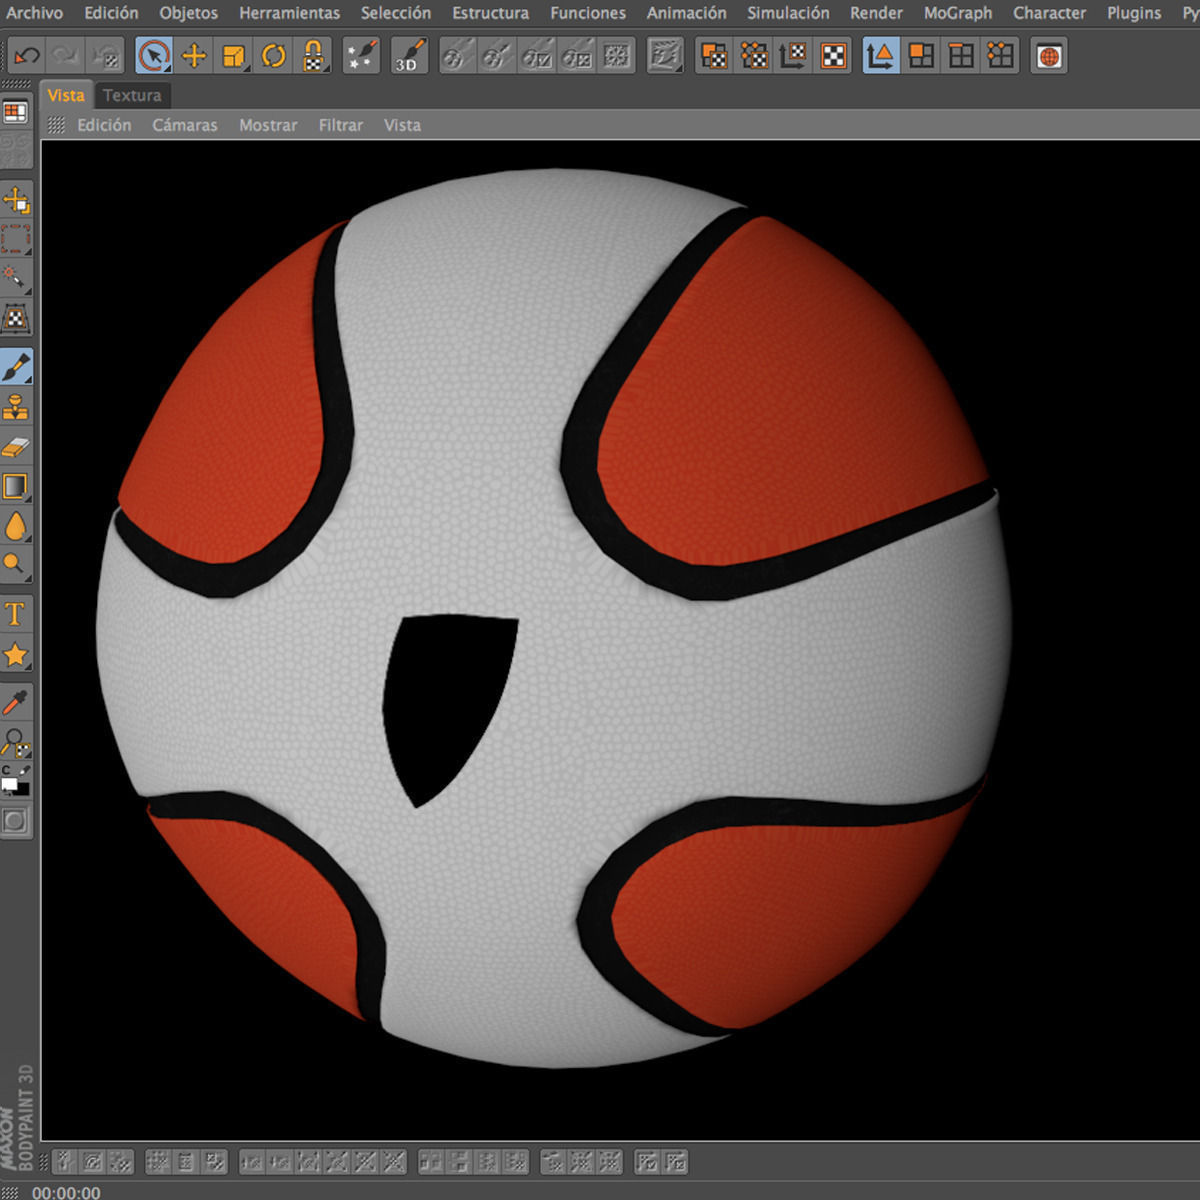Select the Move Layer tool in left toolbar
Viewport: 1200px width, 1200px height.
16,201
